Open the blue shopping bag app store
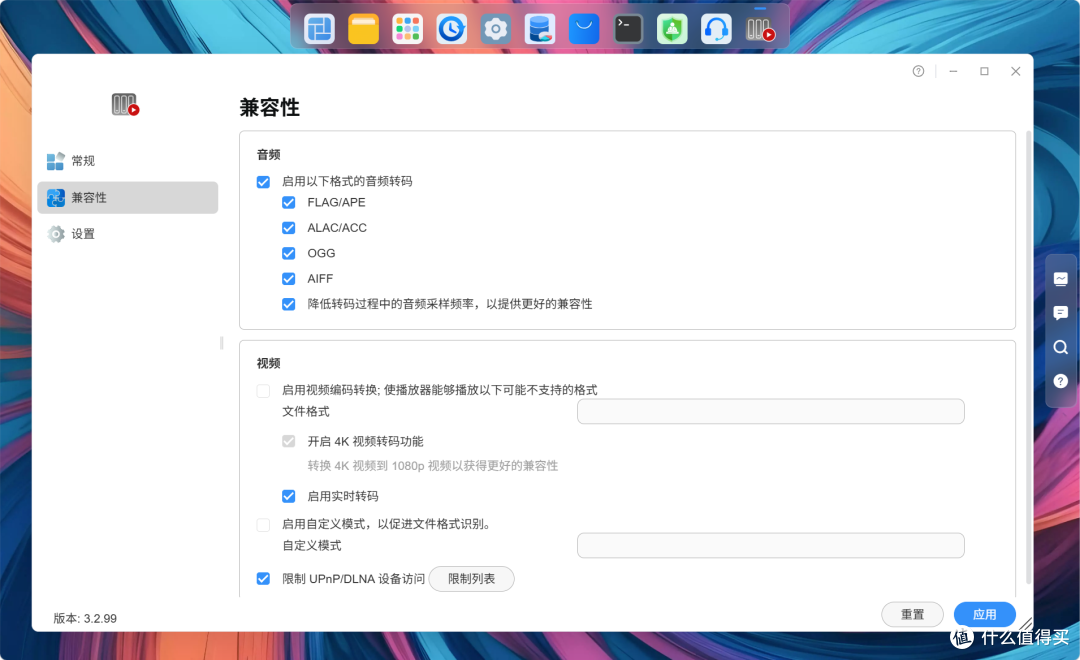The width and height of the screenshot is (1080, 660). (x=583, y=29)
